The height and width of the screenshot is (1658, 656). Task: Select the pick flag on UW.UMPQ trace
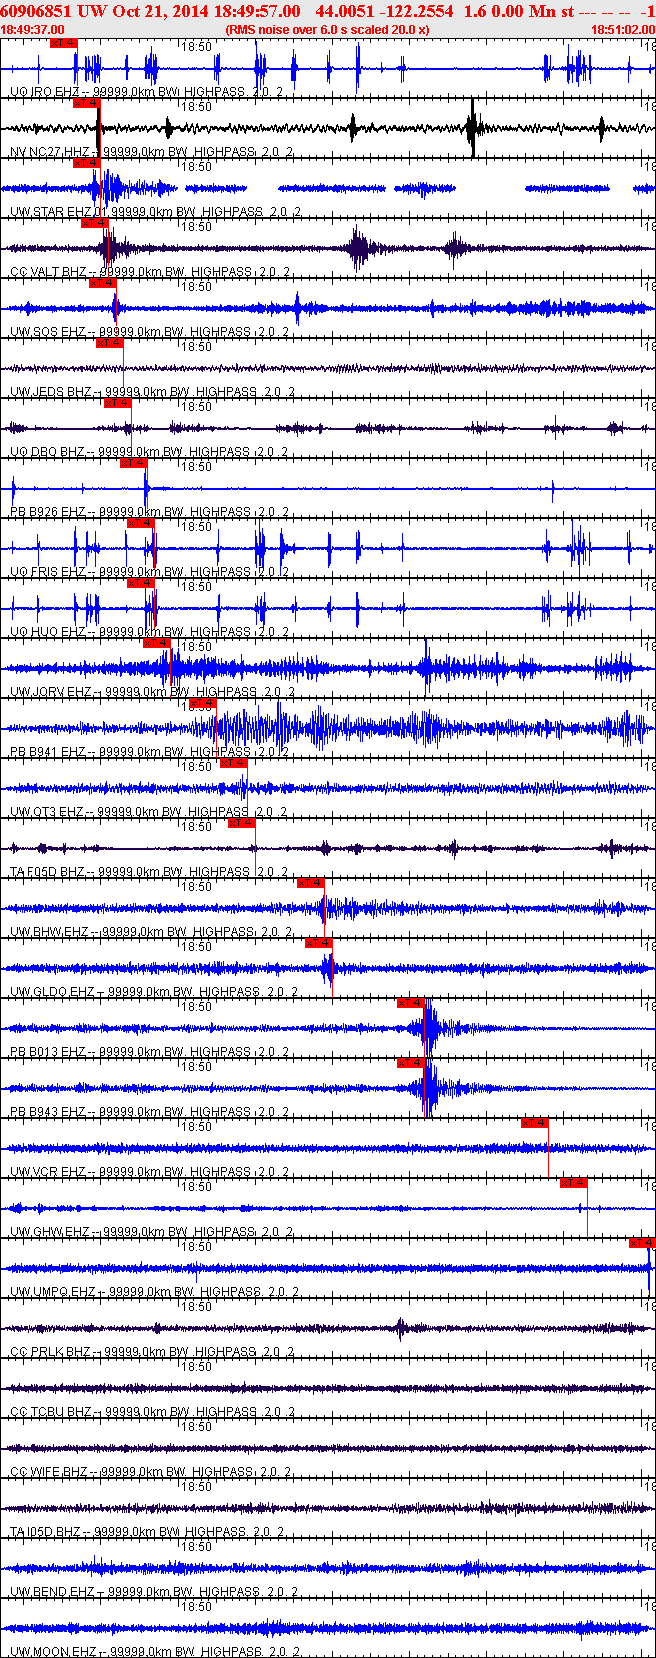coord(642,1243)
